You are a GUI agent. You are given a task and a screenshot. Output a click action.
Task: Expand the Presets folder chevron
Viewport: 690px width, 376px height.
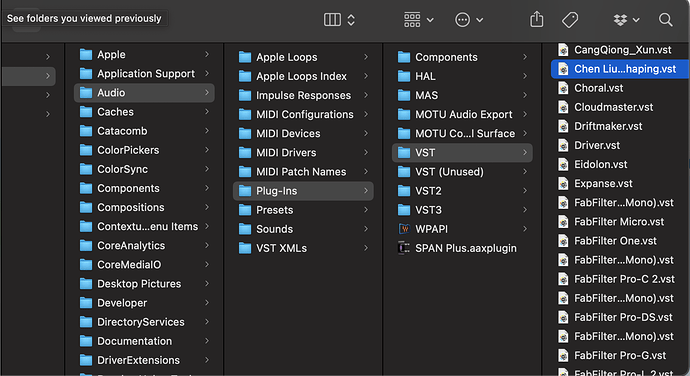pos(366,210)
